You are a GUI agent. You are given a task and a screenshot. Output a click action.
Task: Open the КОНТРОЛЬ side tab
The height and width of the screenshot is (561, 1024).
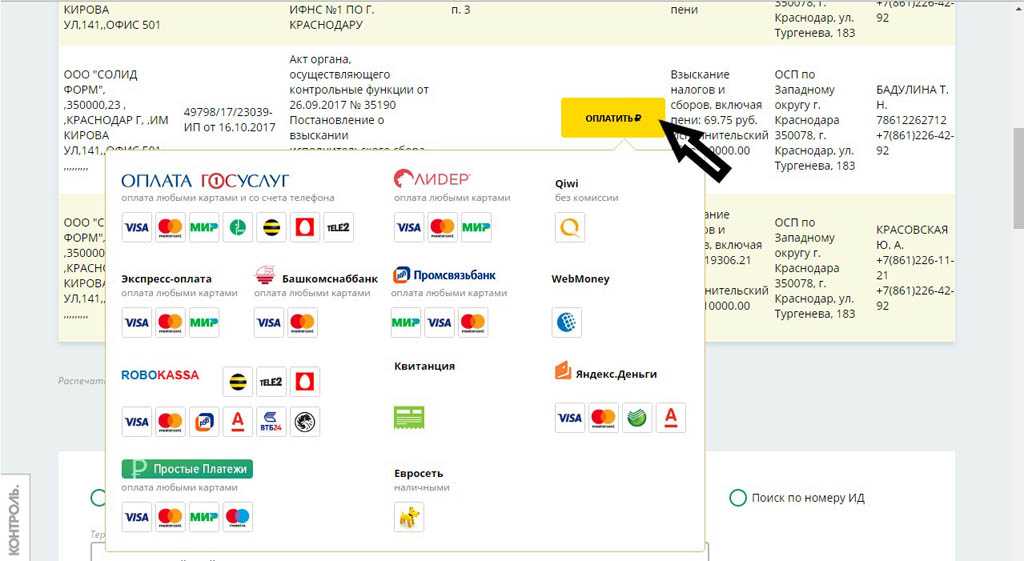click(x=14, y=520)
